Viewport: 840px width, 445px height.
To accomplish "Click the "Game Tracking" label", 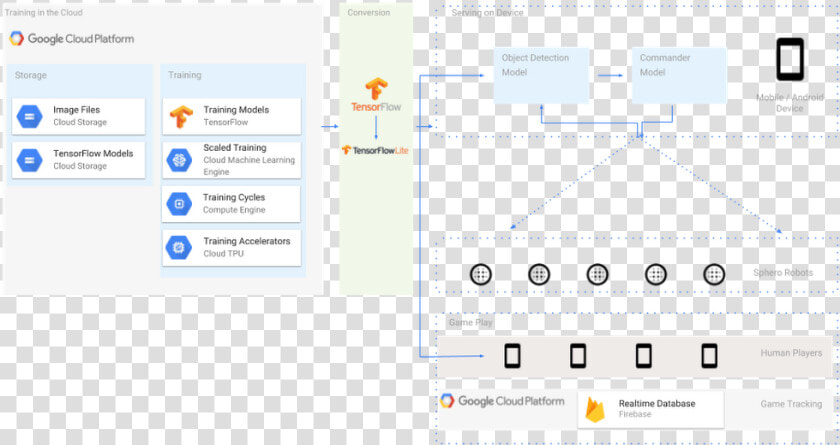I will 791,404.
